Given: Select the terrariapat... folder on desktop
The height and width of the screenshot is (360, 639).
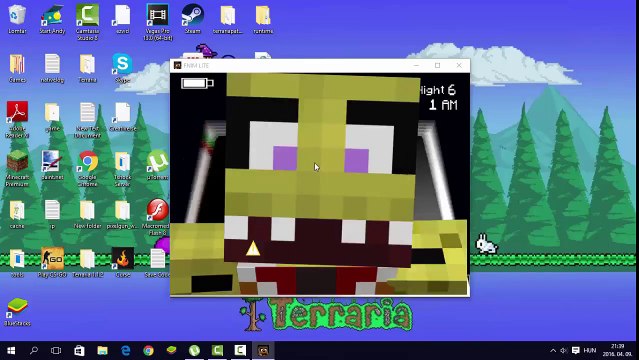Looking at the screenshot, I should 227,19.
